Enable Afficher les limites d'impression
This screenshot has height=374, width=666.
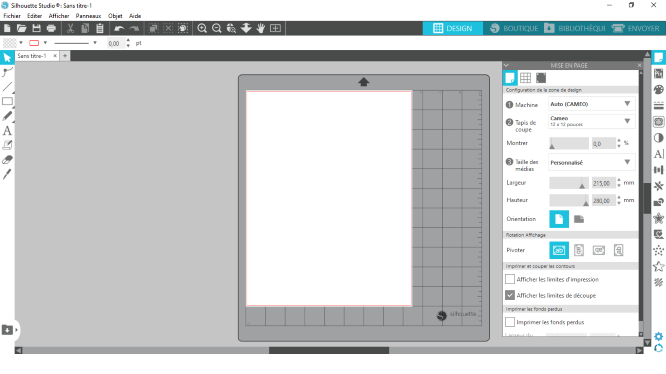point(510,279)
